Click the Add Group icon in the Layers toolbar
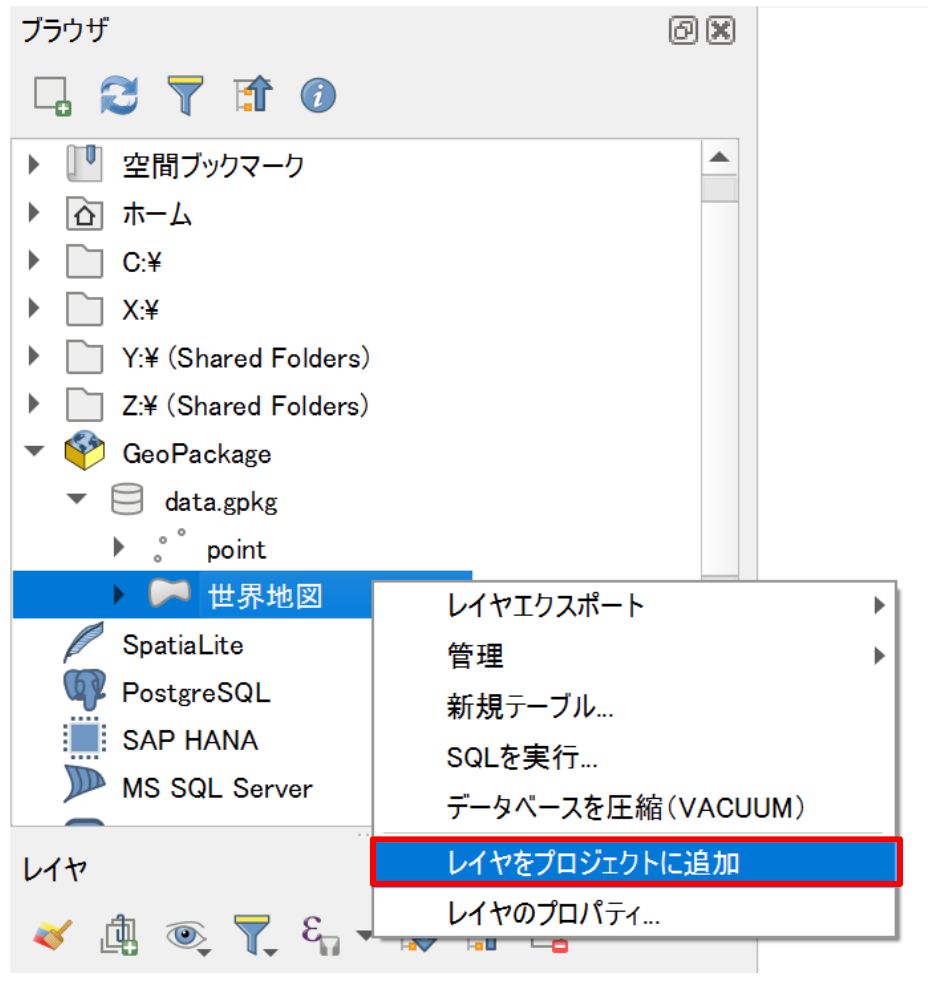This screenshot has width=928, height=992. [x=119, y=934]
